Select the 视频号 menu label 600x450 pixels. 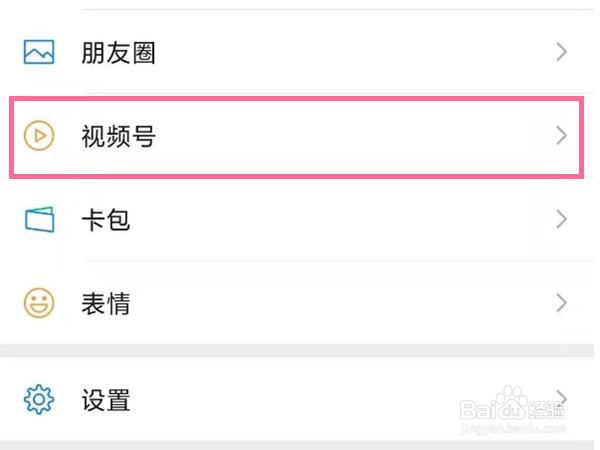[118, 137]
